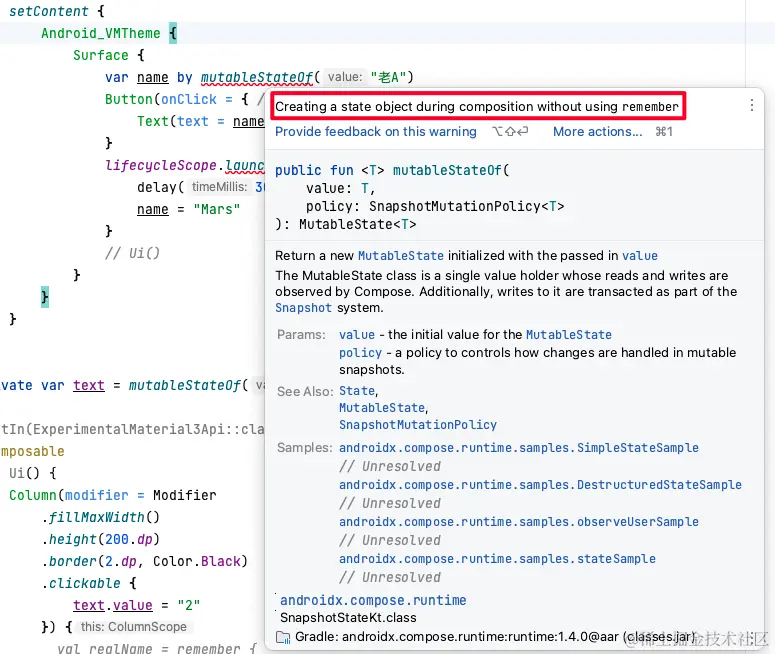Click the highlighted closing brace of Android_VMTheme
This screenshot has height=654, width=775.
pos(45,297)
